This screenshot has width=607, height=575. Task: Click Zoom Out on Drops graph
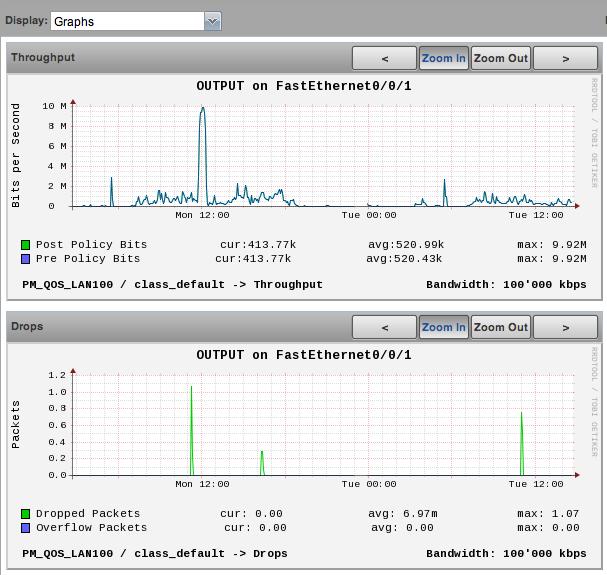(501, 328)
